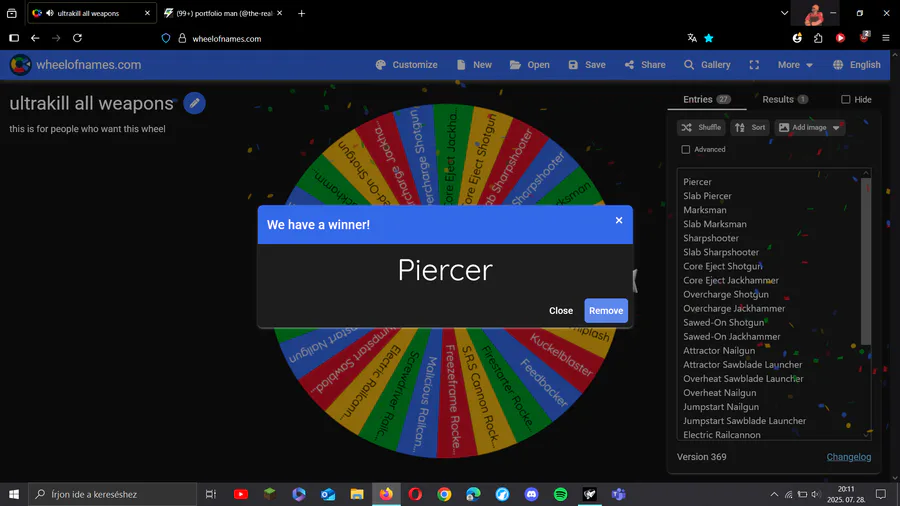Reload the page

click(x=77, y=38)
